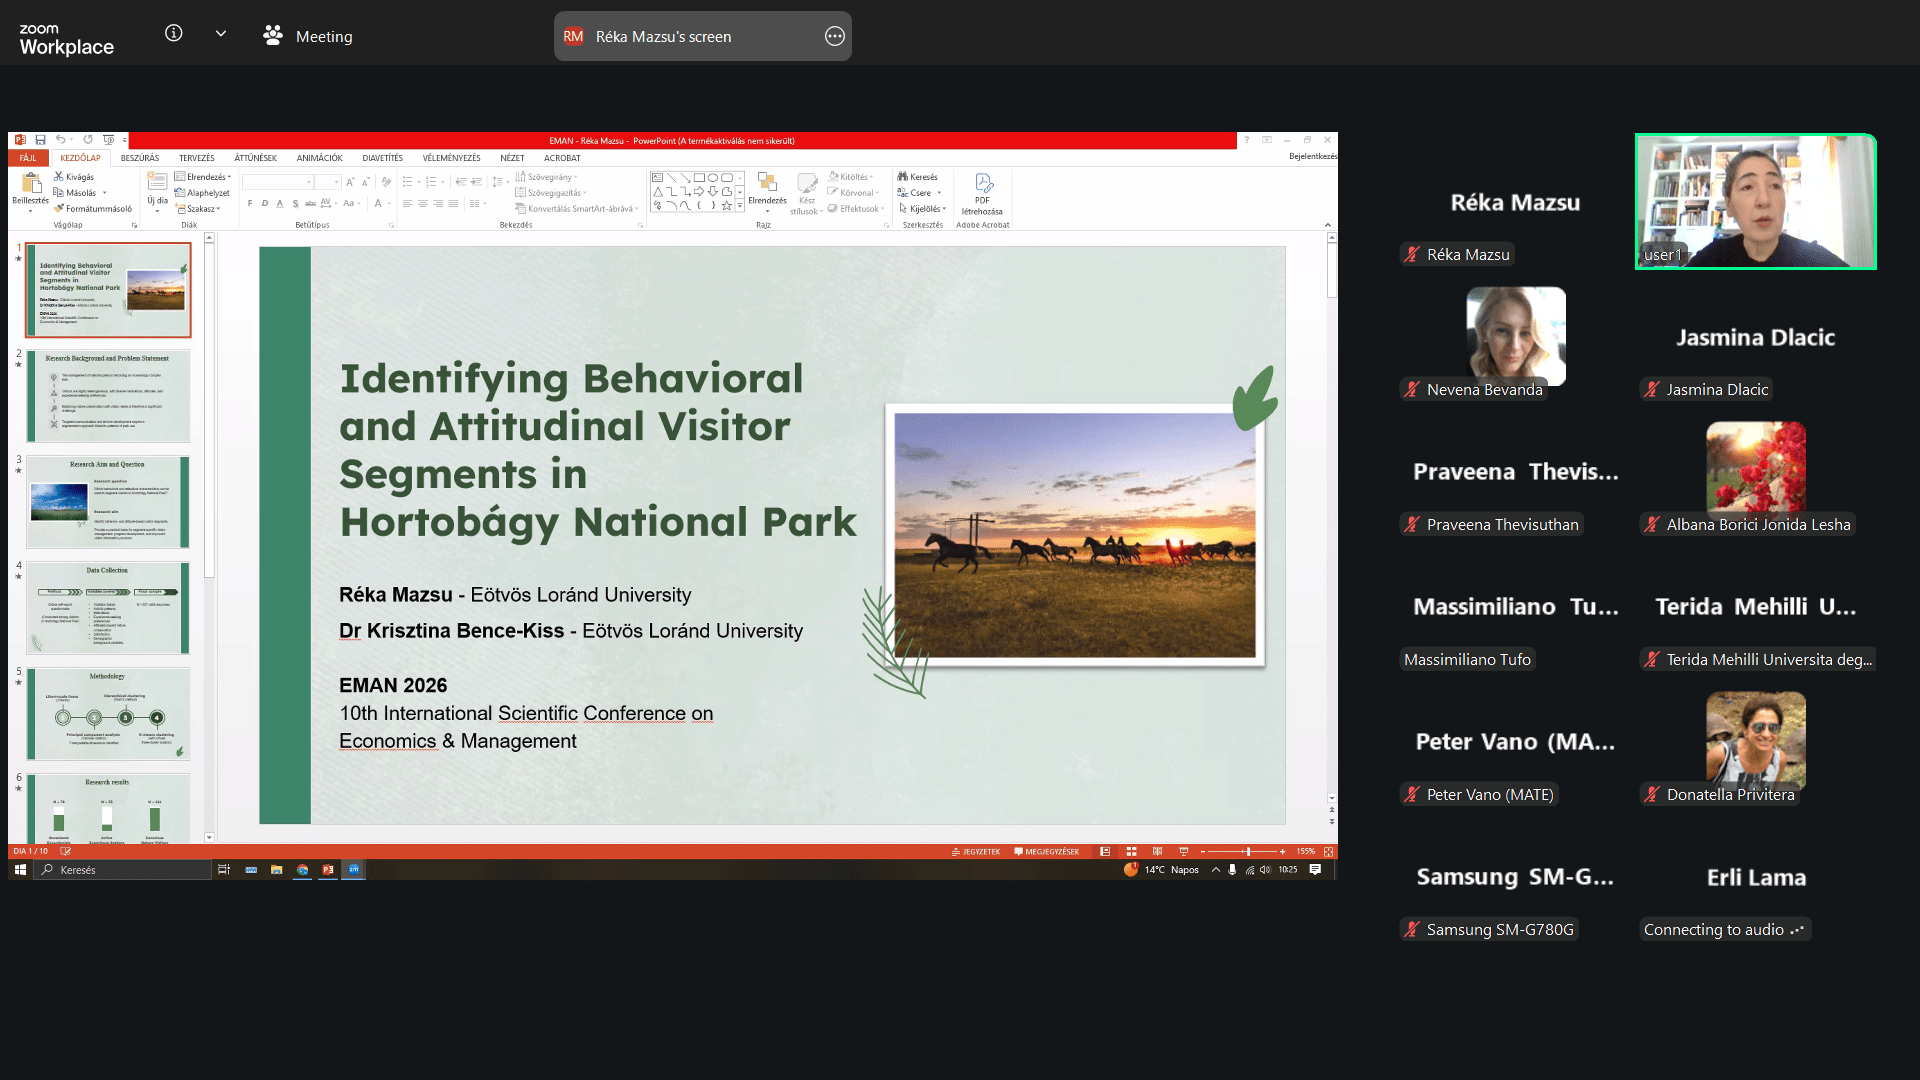Toggle the JEGYZETEK notes pane

tap(976, 852)
